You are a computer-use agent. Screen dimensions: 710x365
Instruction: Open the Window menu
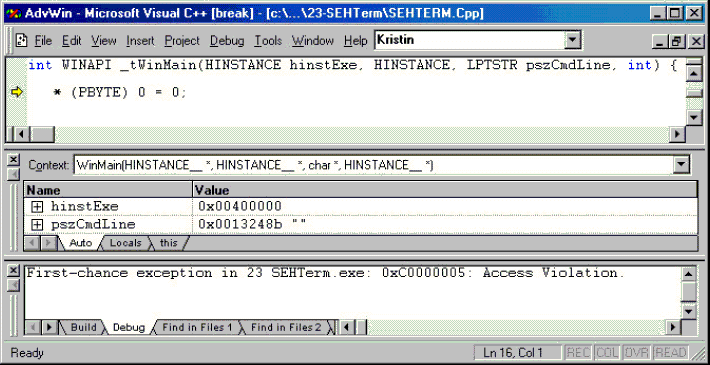[312, 41]
